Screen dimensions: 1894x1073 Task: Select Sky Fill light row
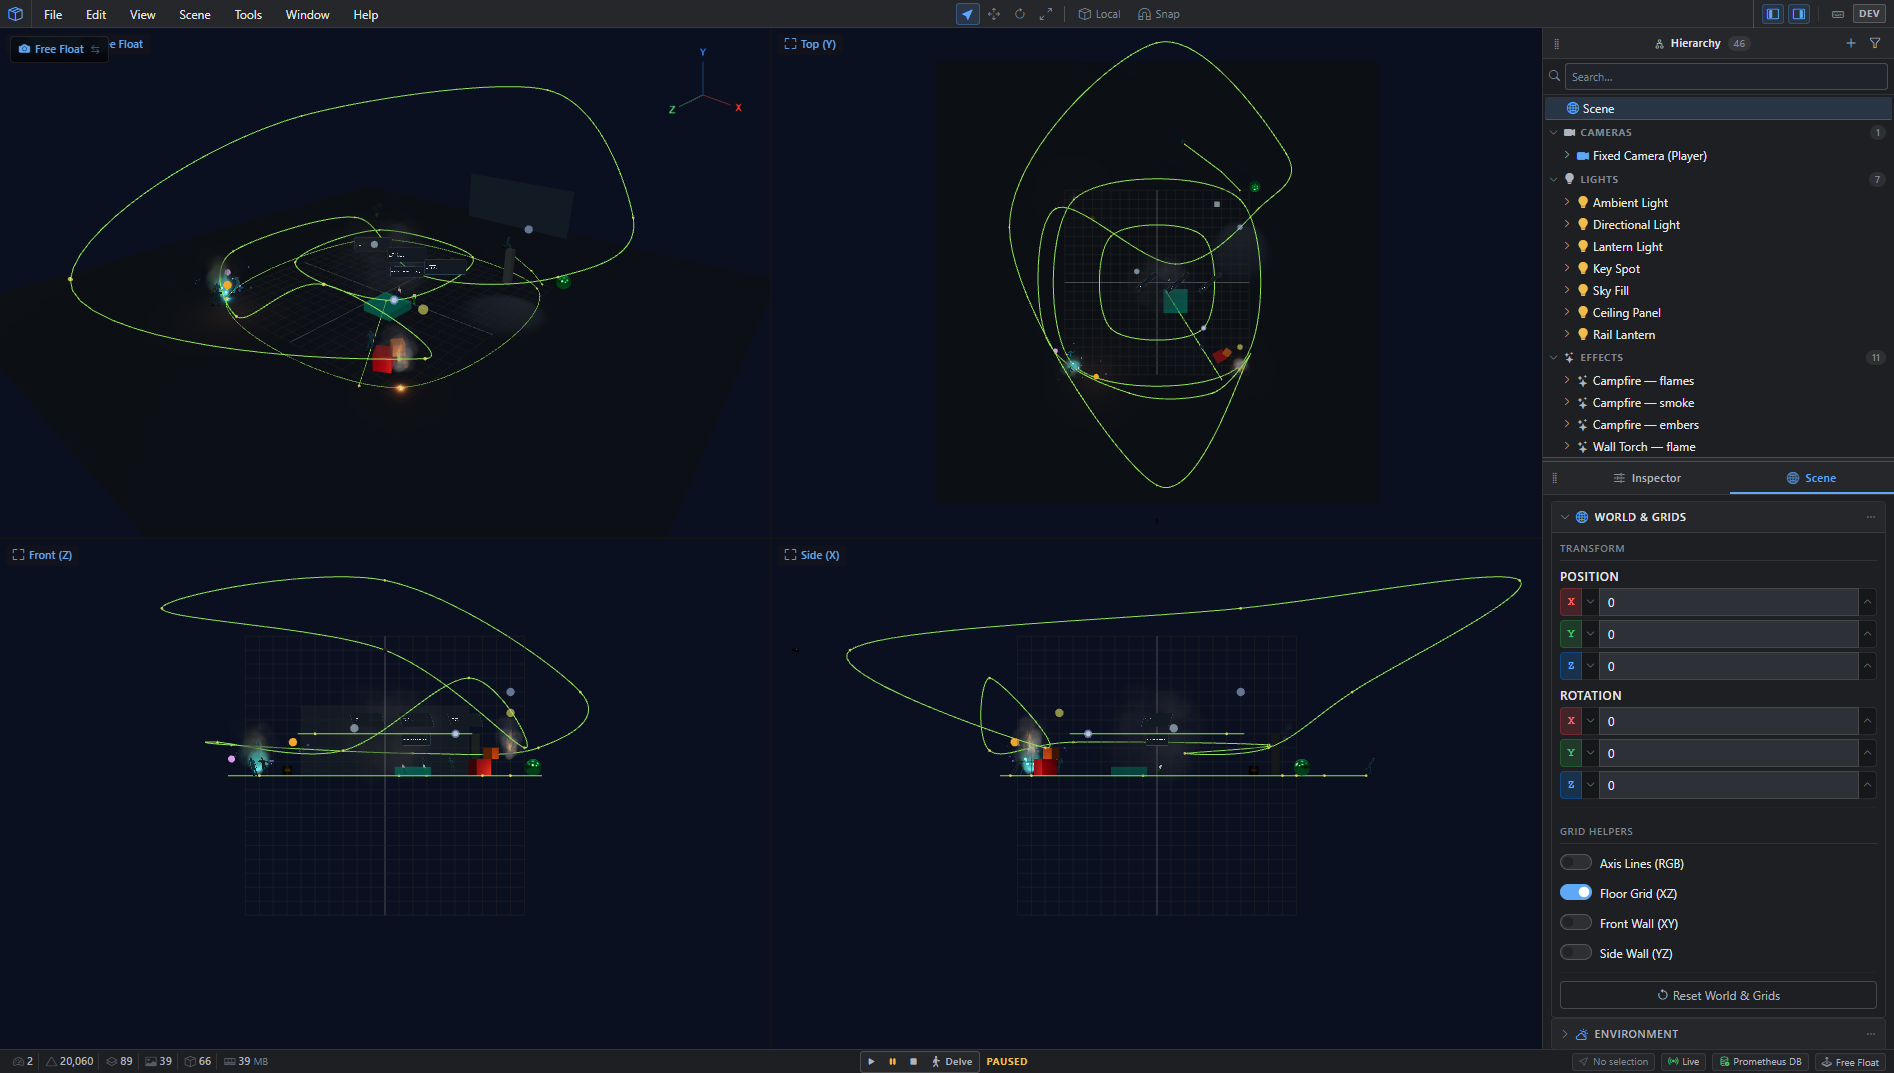[x=1718, y=291]
